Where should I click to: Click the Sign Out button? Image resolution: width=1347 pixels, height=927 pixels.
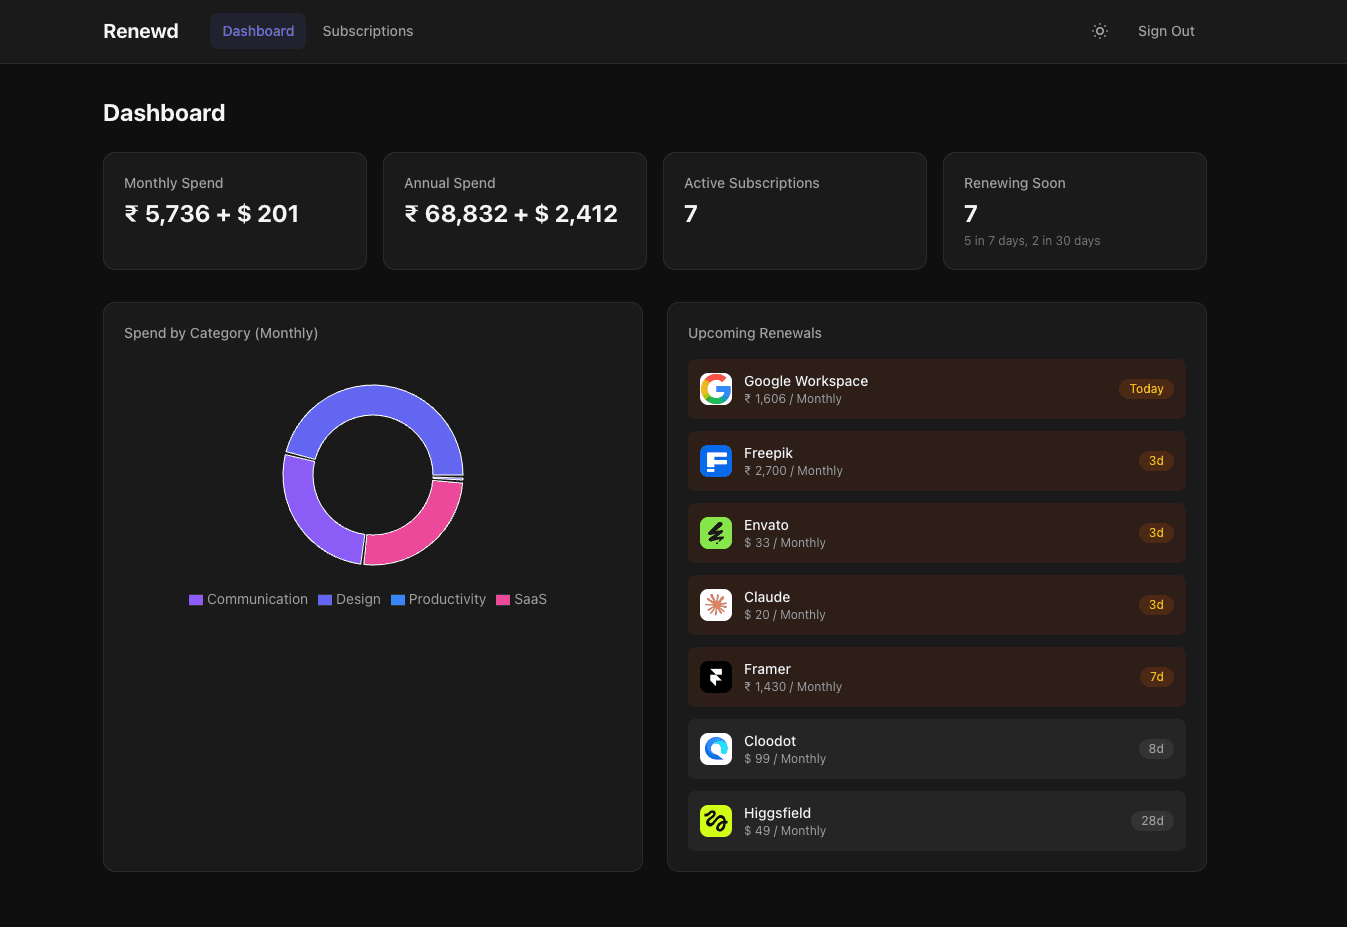tap(1166, 31)
